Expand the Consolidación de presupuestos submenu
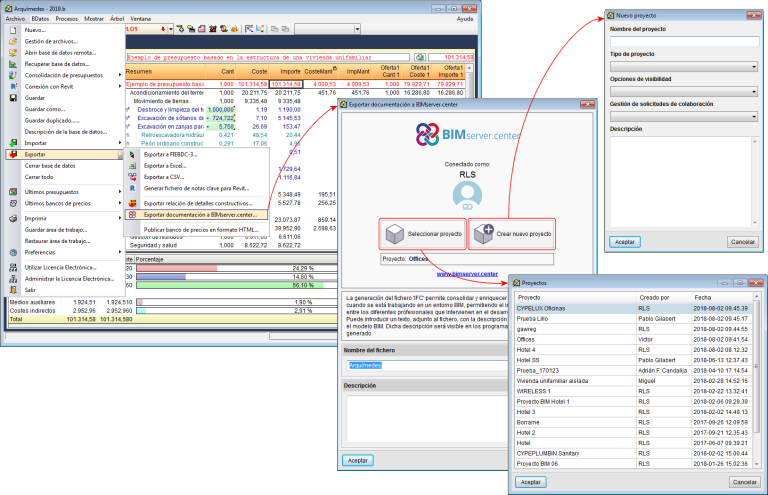Image resolution: width=768 pixels, height=495 pixels. 120,75
